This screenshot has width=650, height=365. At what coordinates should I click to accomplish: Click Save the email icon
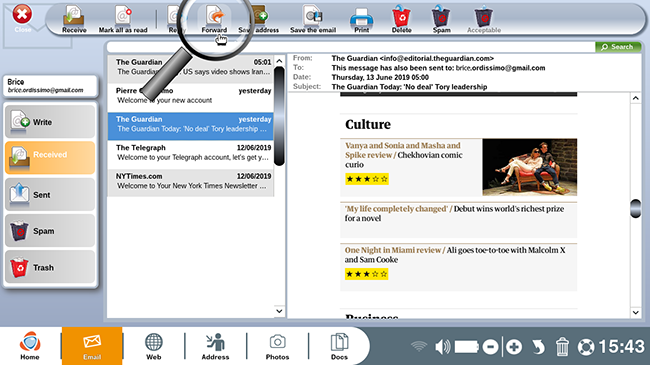pos(313,19)
